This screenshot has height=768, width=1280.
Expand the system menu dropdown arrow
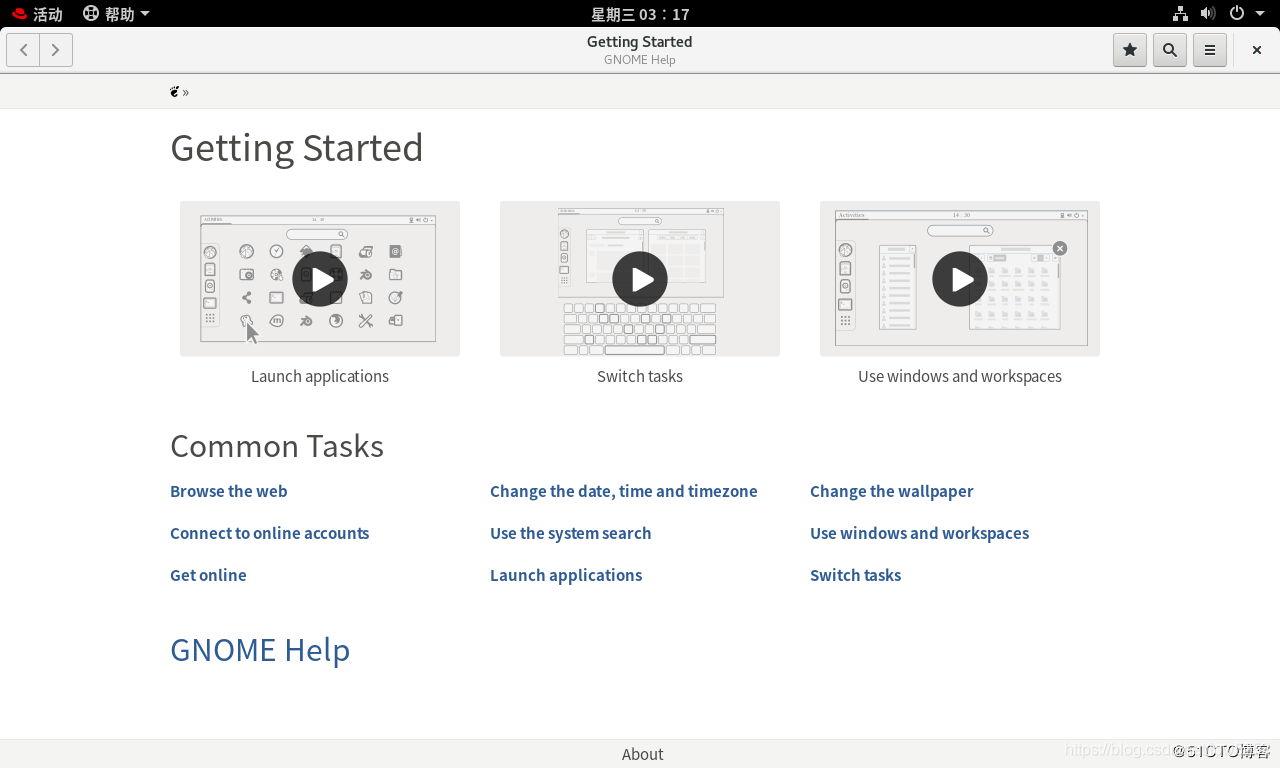pos(1260,14)
